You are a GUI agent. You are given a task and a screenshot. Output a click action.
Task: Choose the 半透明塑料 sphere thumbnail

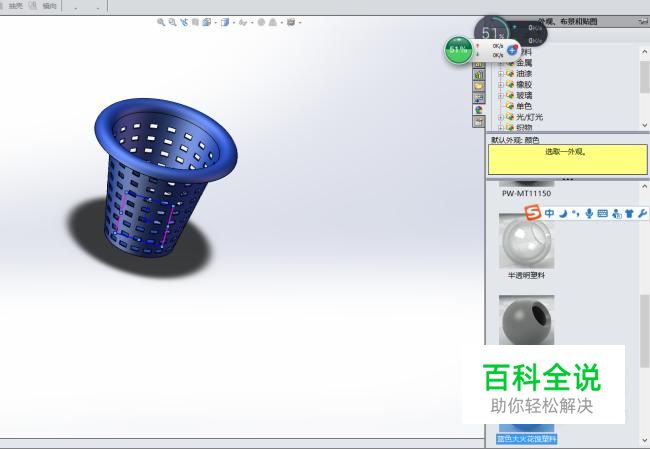click(526, 241)
